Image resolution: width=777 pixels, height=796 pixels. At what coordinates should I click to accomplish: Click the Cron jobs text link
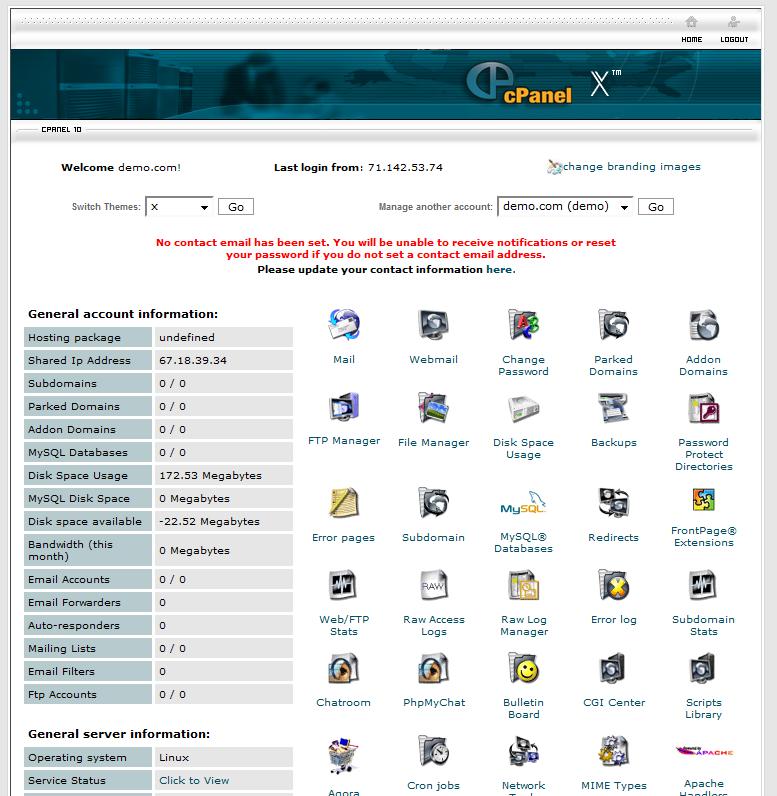click(433, 786)
